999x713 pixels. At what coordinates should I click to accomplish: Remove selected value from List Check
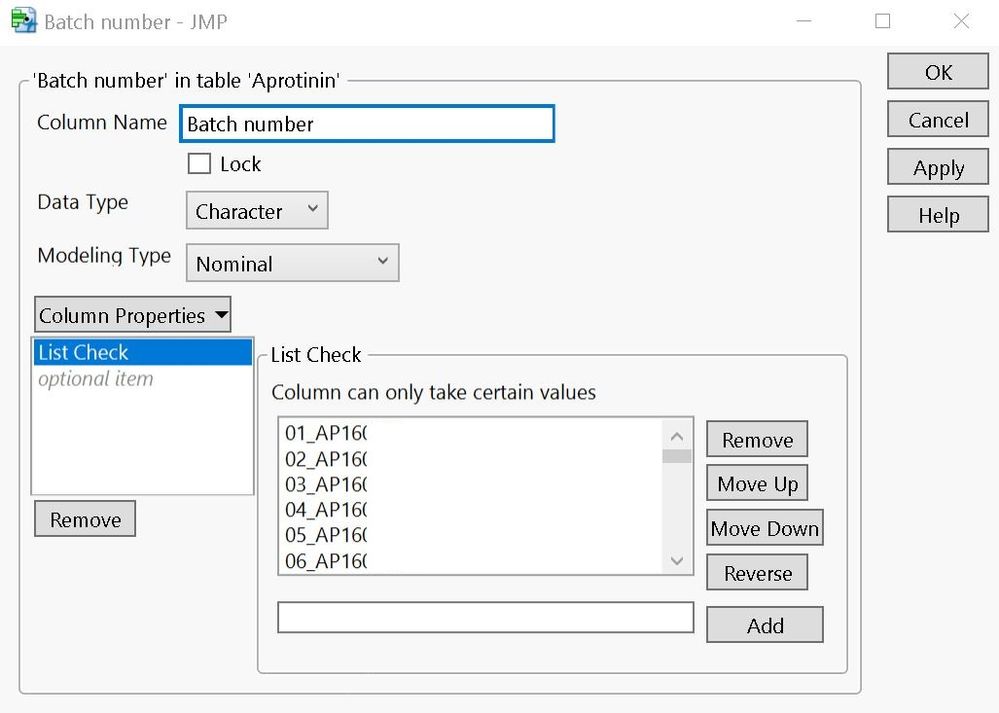pos(757,440)
